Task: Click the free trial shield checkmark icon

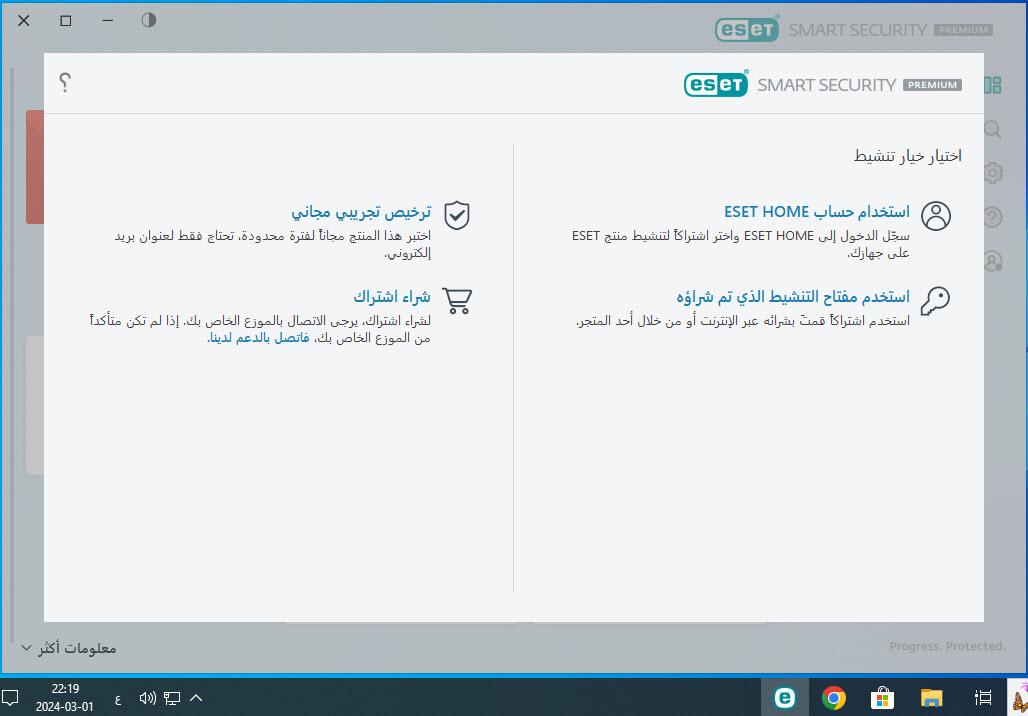Action: coord(457,216)
